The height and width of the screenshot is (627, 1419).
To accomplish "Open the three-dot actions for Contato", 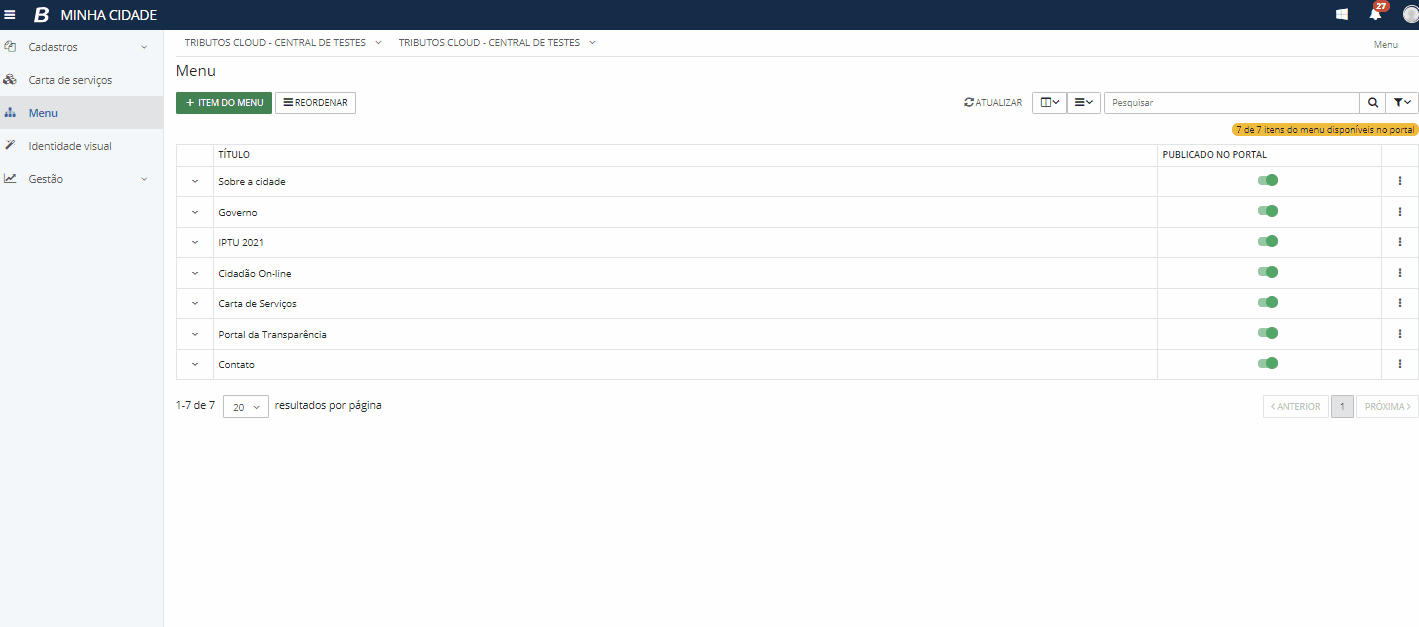I will coord(1399,364).
